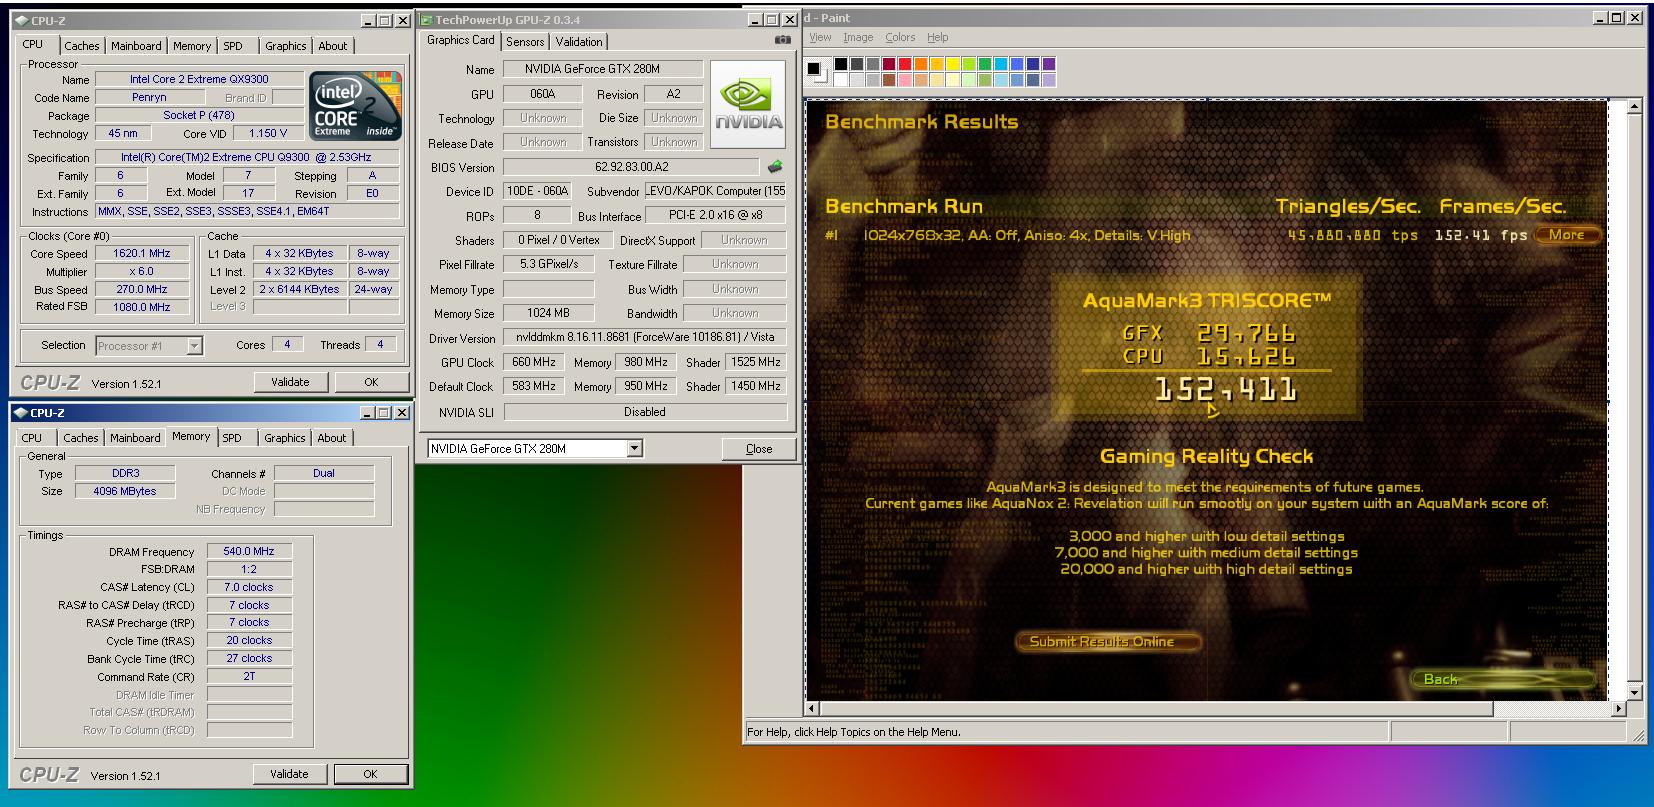Click the top CPU-Z window title icon
Image resolution: width=1654 pixels, height=807 pixels.
(22, 20)
